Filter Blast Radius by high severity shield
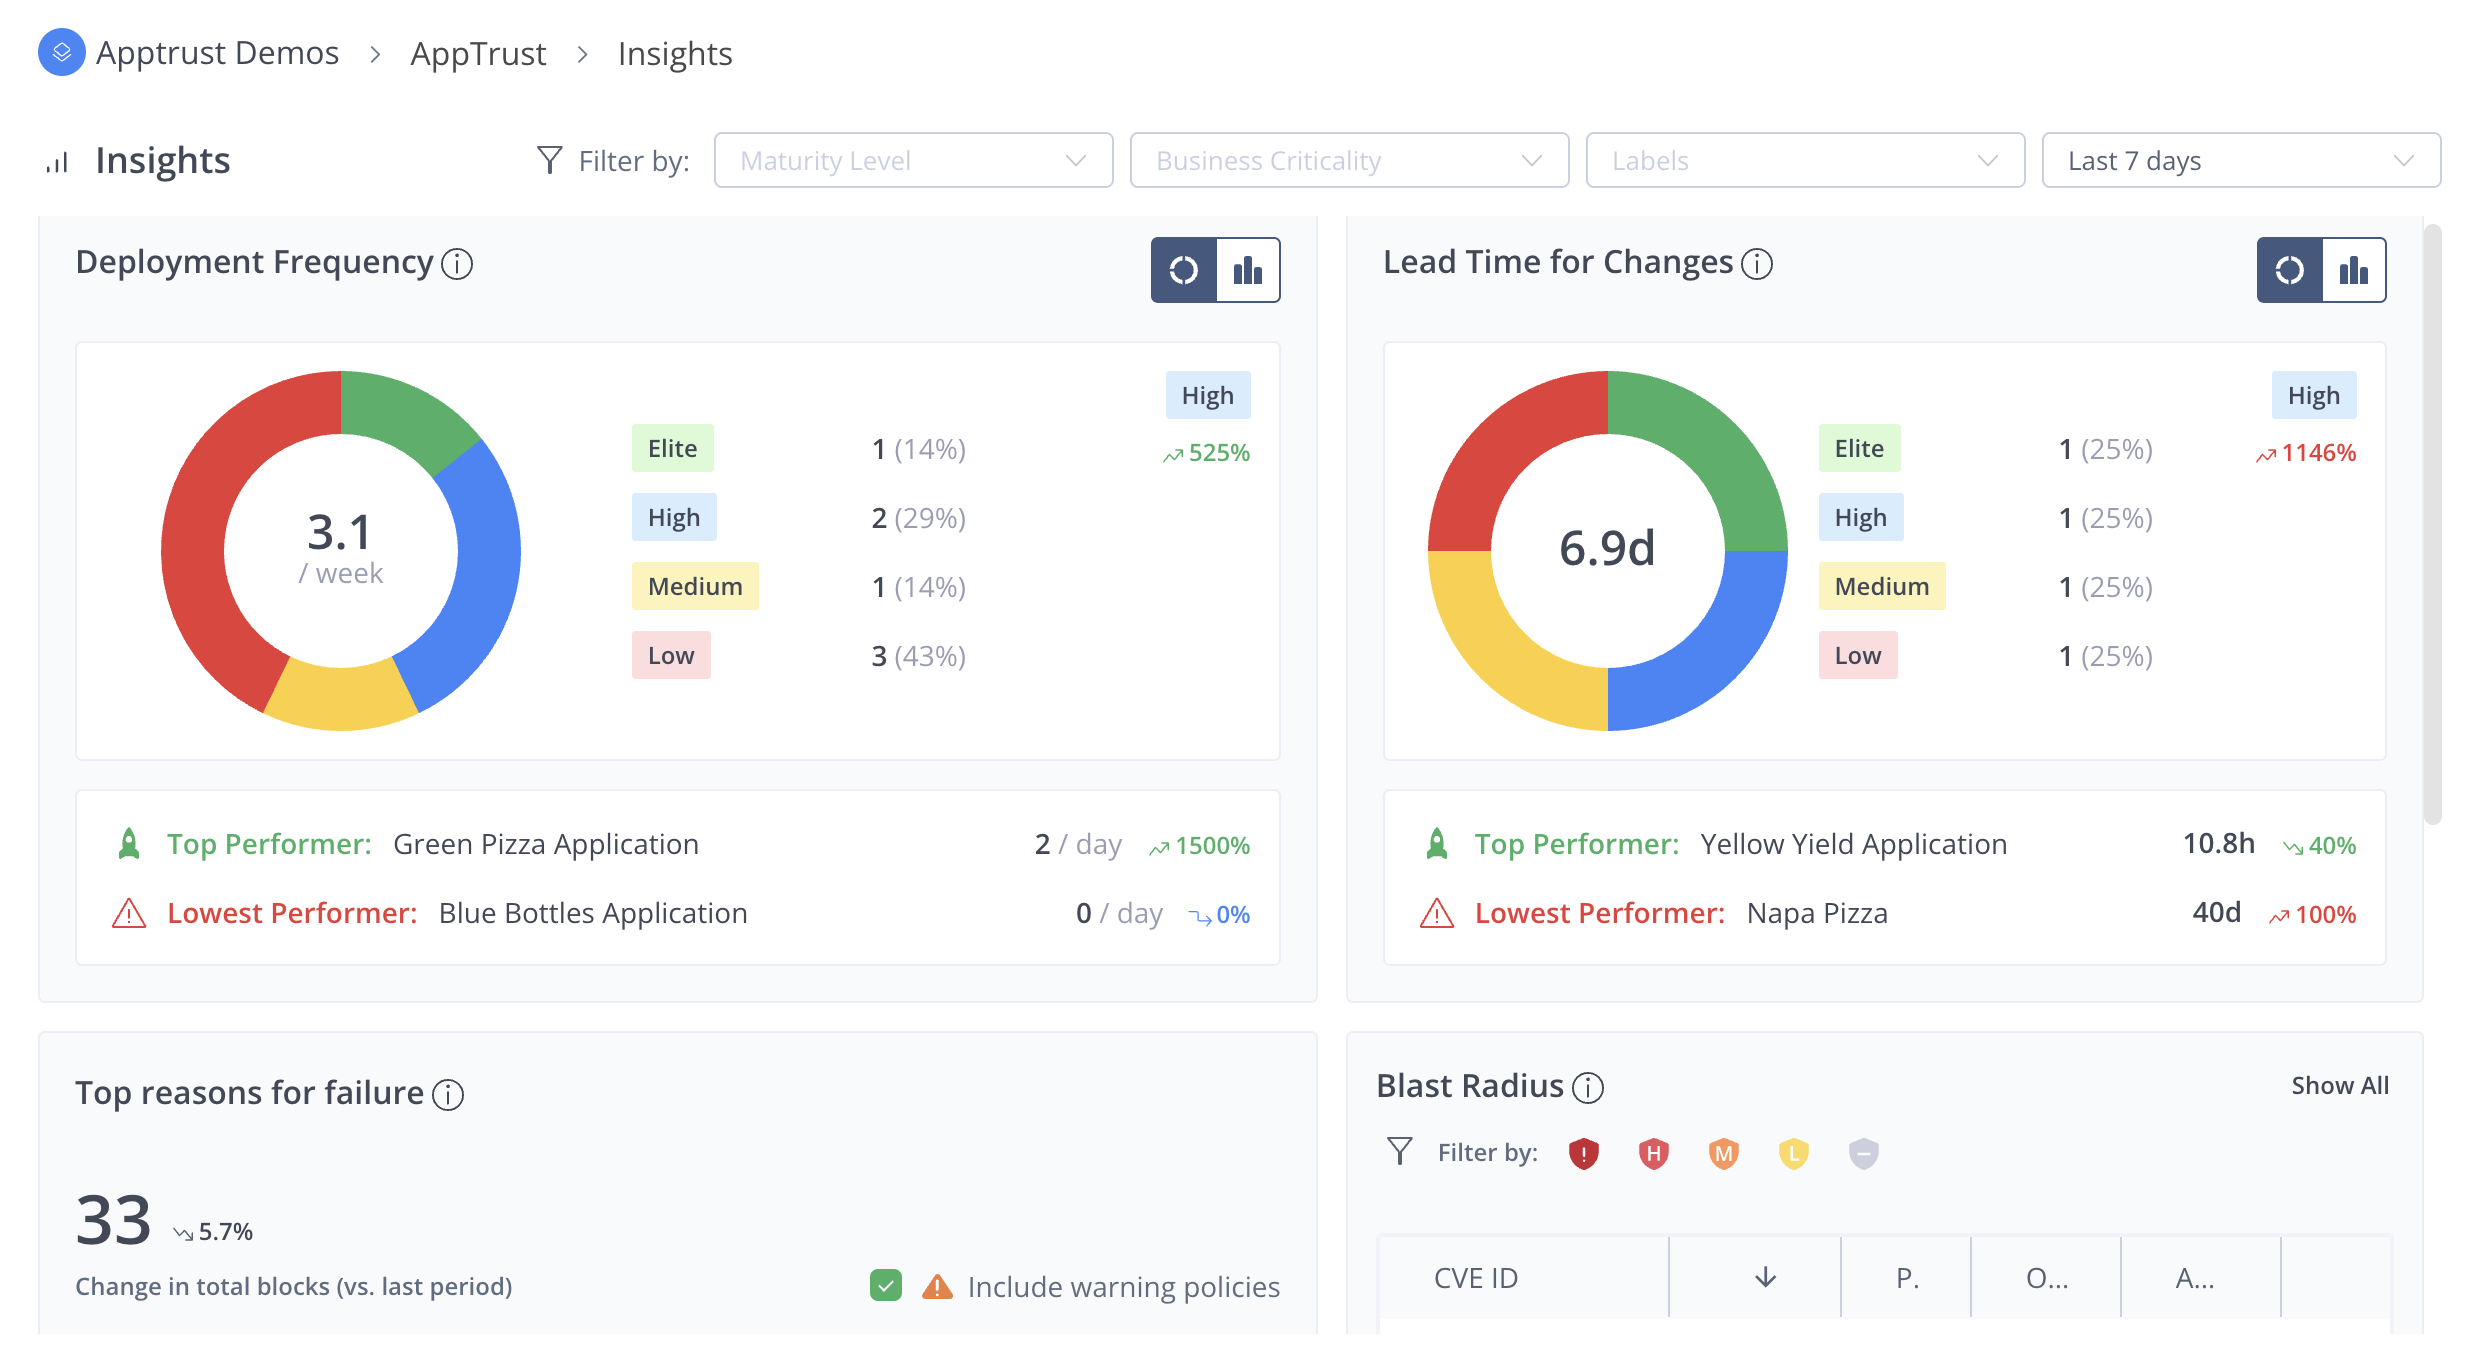 [x=1653, y=1154]
